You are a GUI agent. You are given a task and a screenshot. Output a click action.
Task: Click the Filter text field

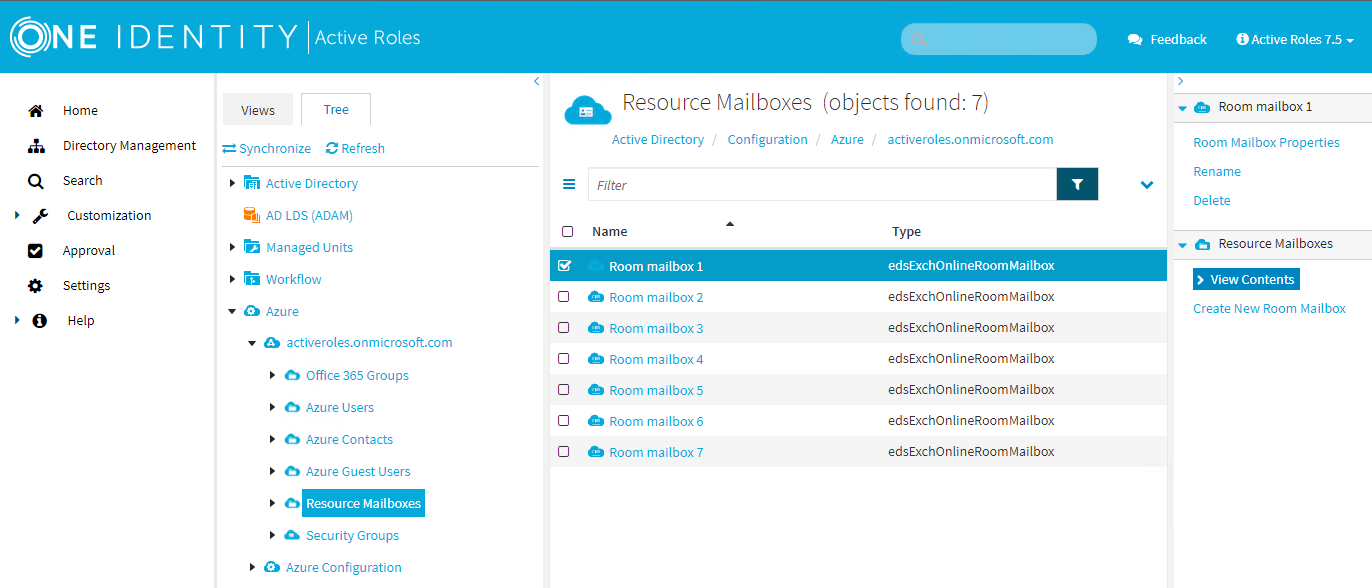coord(822,184)
